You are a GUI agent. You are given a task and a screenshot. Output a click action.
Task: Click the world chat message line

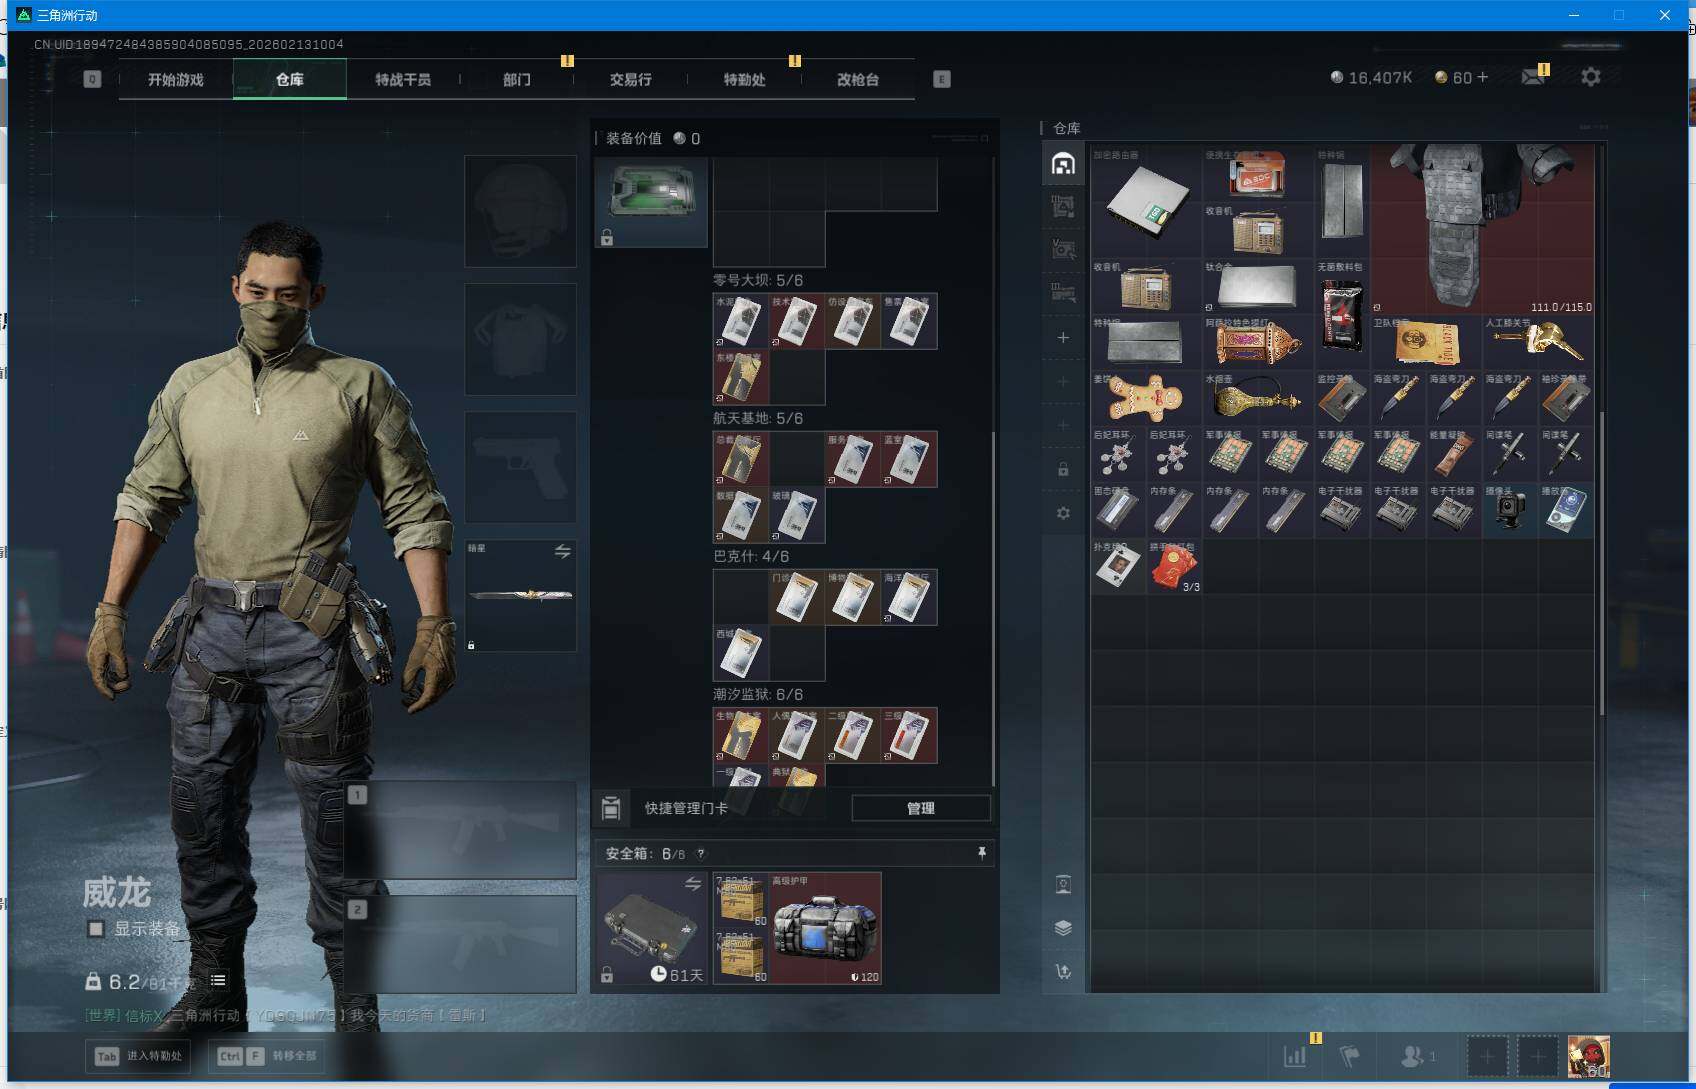tap(286, 1015)
